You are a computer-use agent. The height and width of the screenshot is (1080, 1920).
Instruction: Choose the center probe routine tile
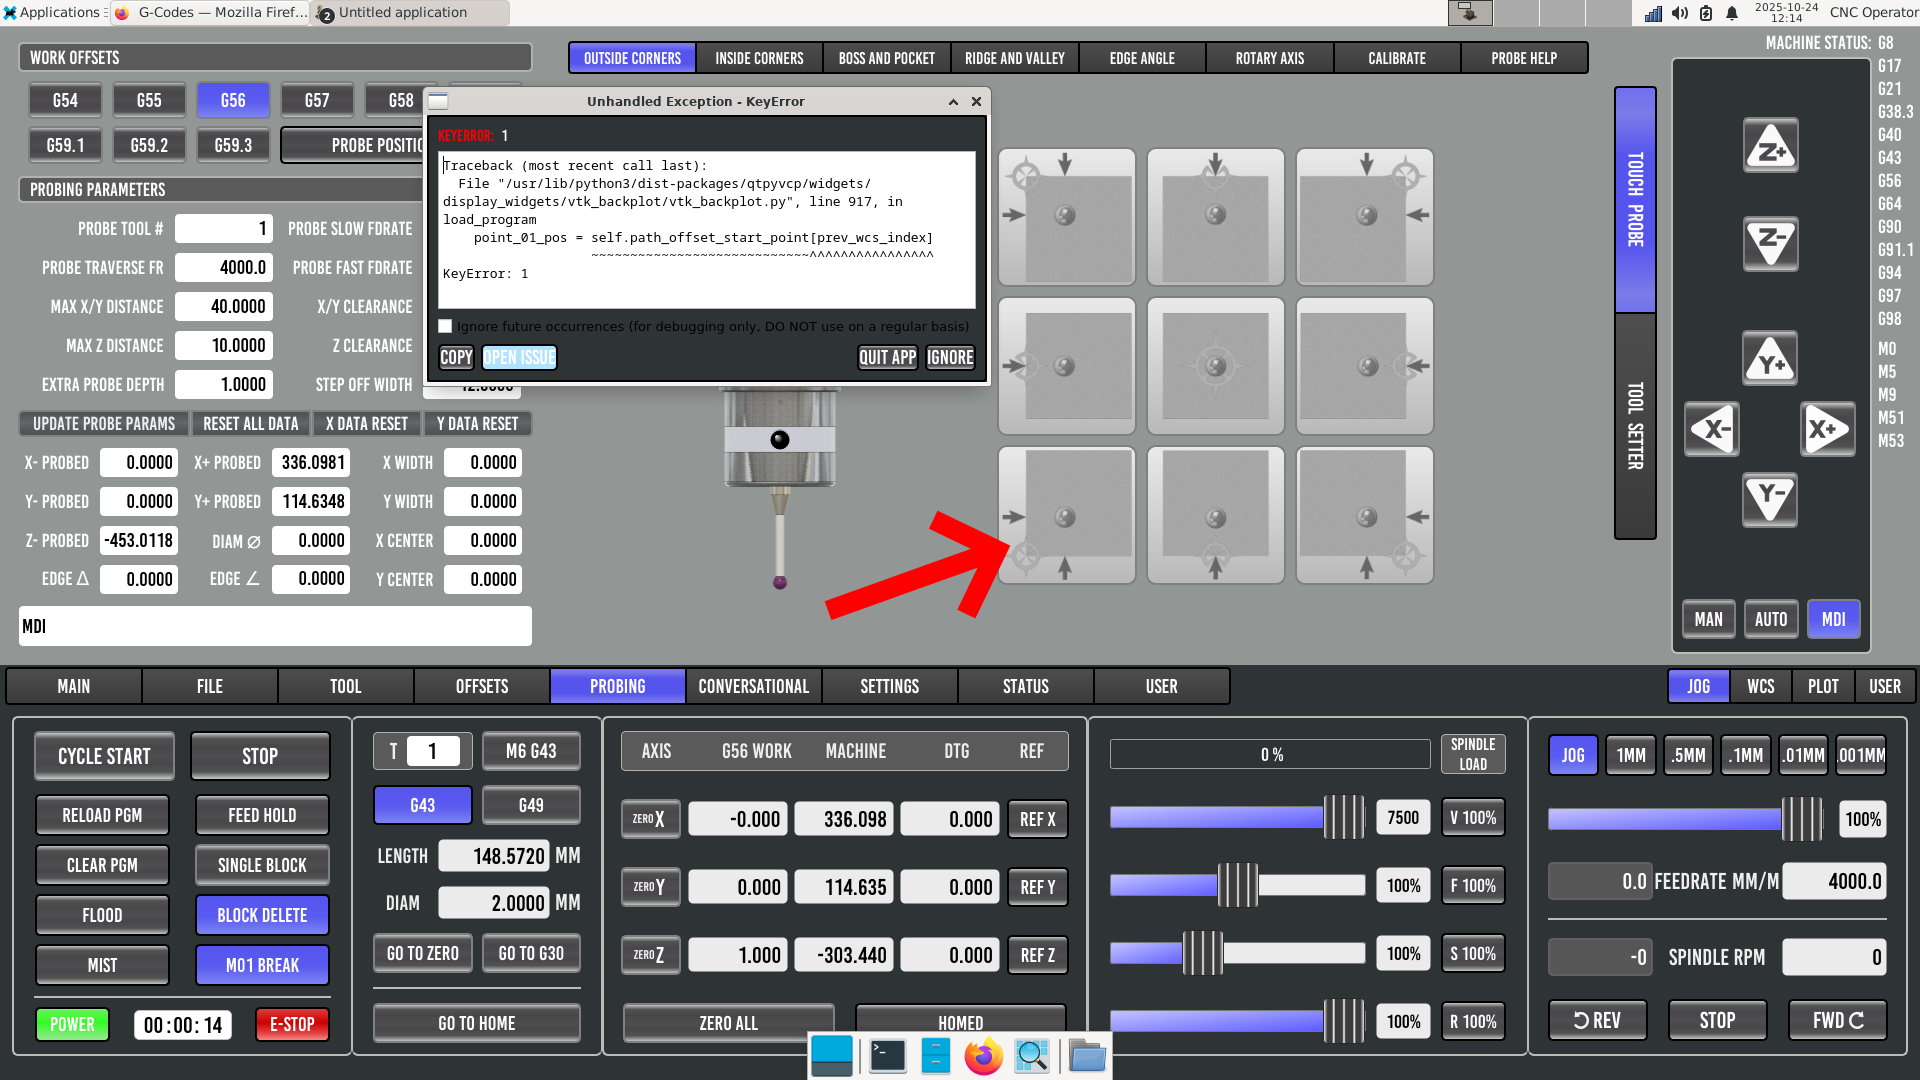click(1215, 366)
